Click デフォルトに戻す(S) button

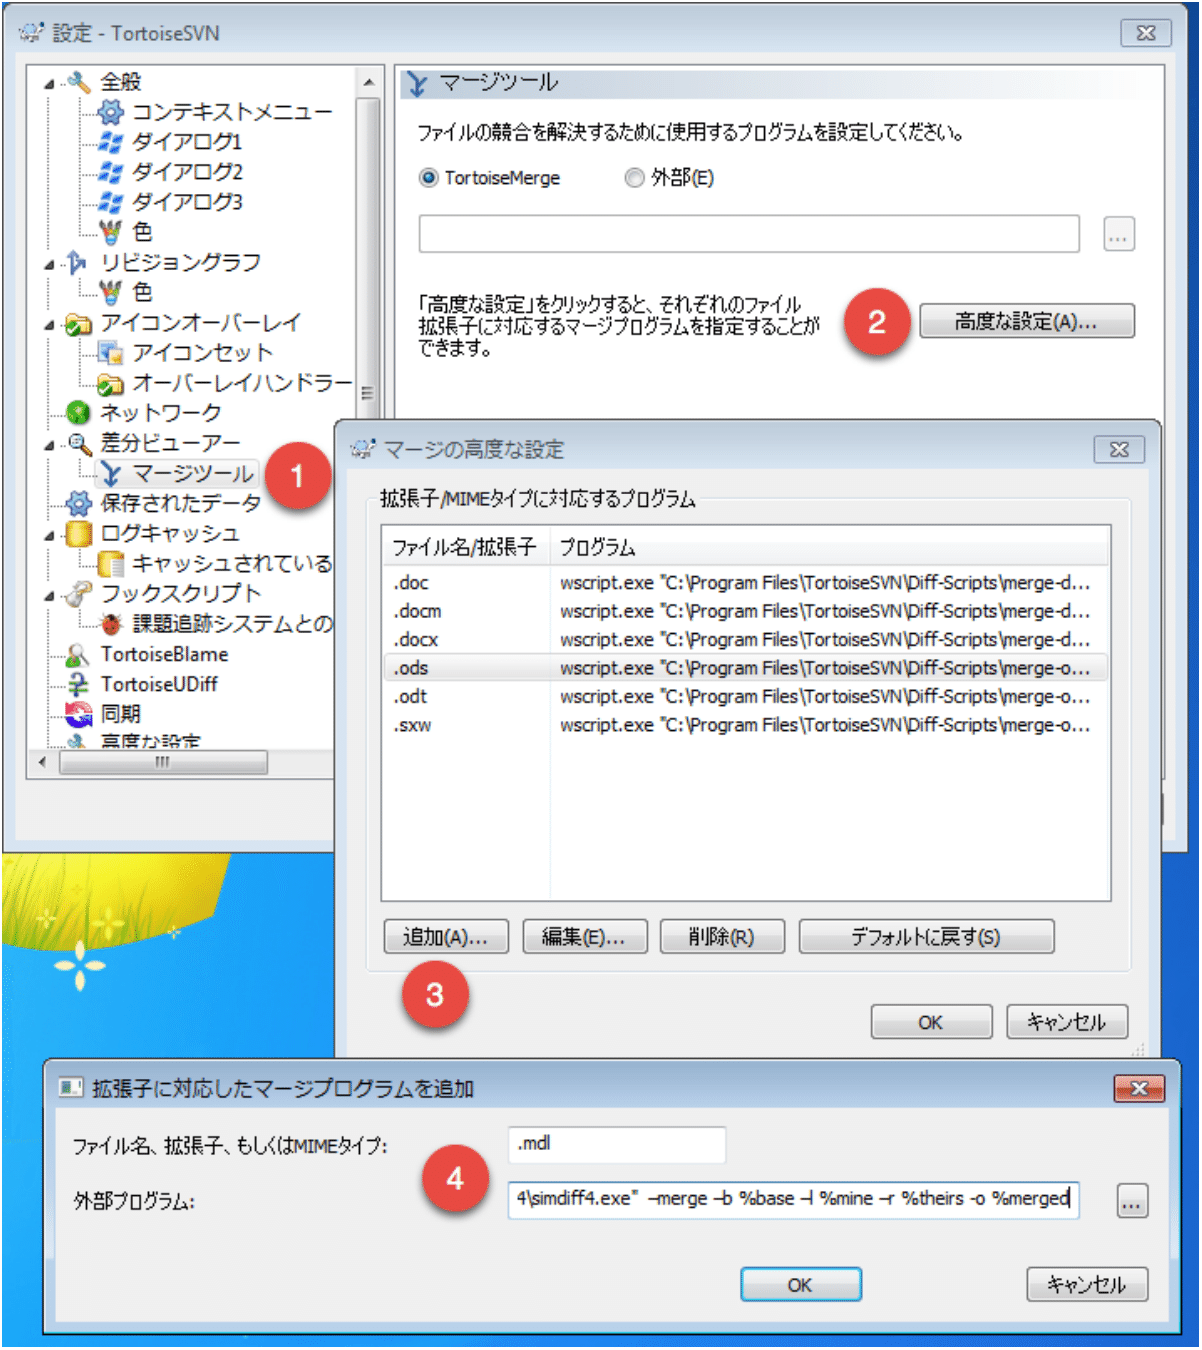[926, 937]
